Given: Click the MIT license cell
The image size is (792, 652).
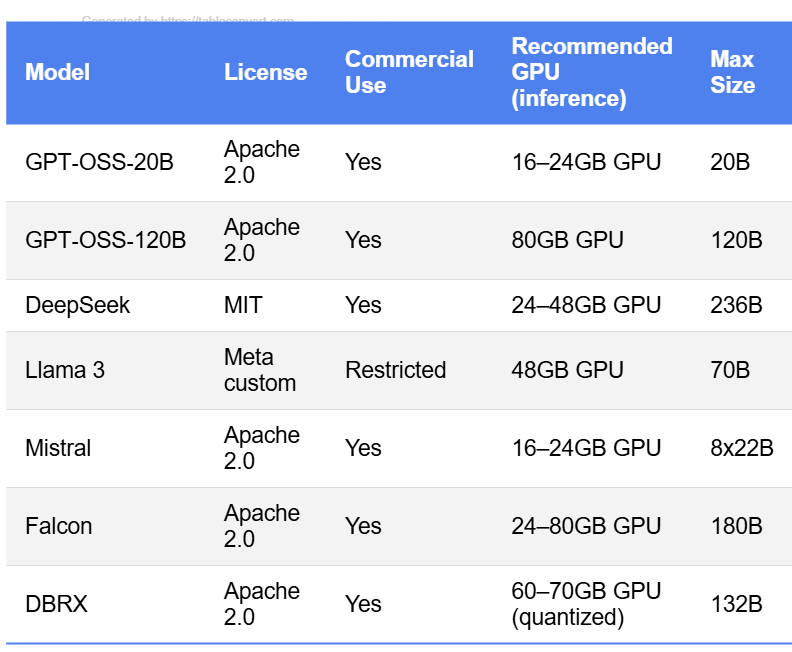Looking at the screenshot, I should coord(243,305).
